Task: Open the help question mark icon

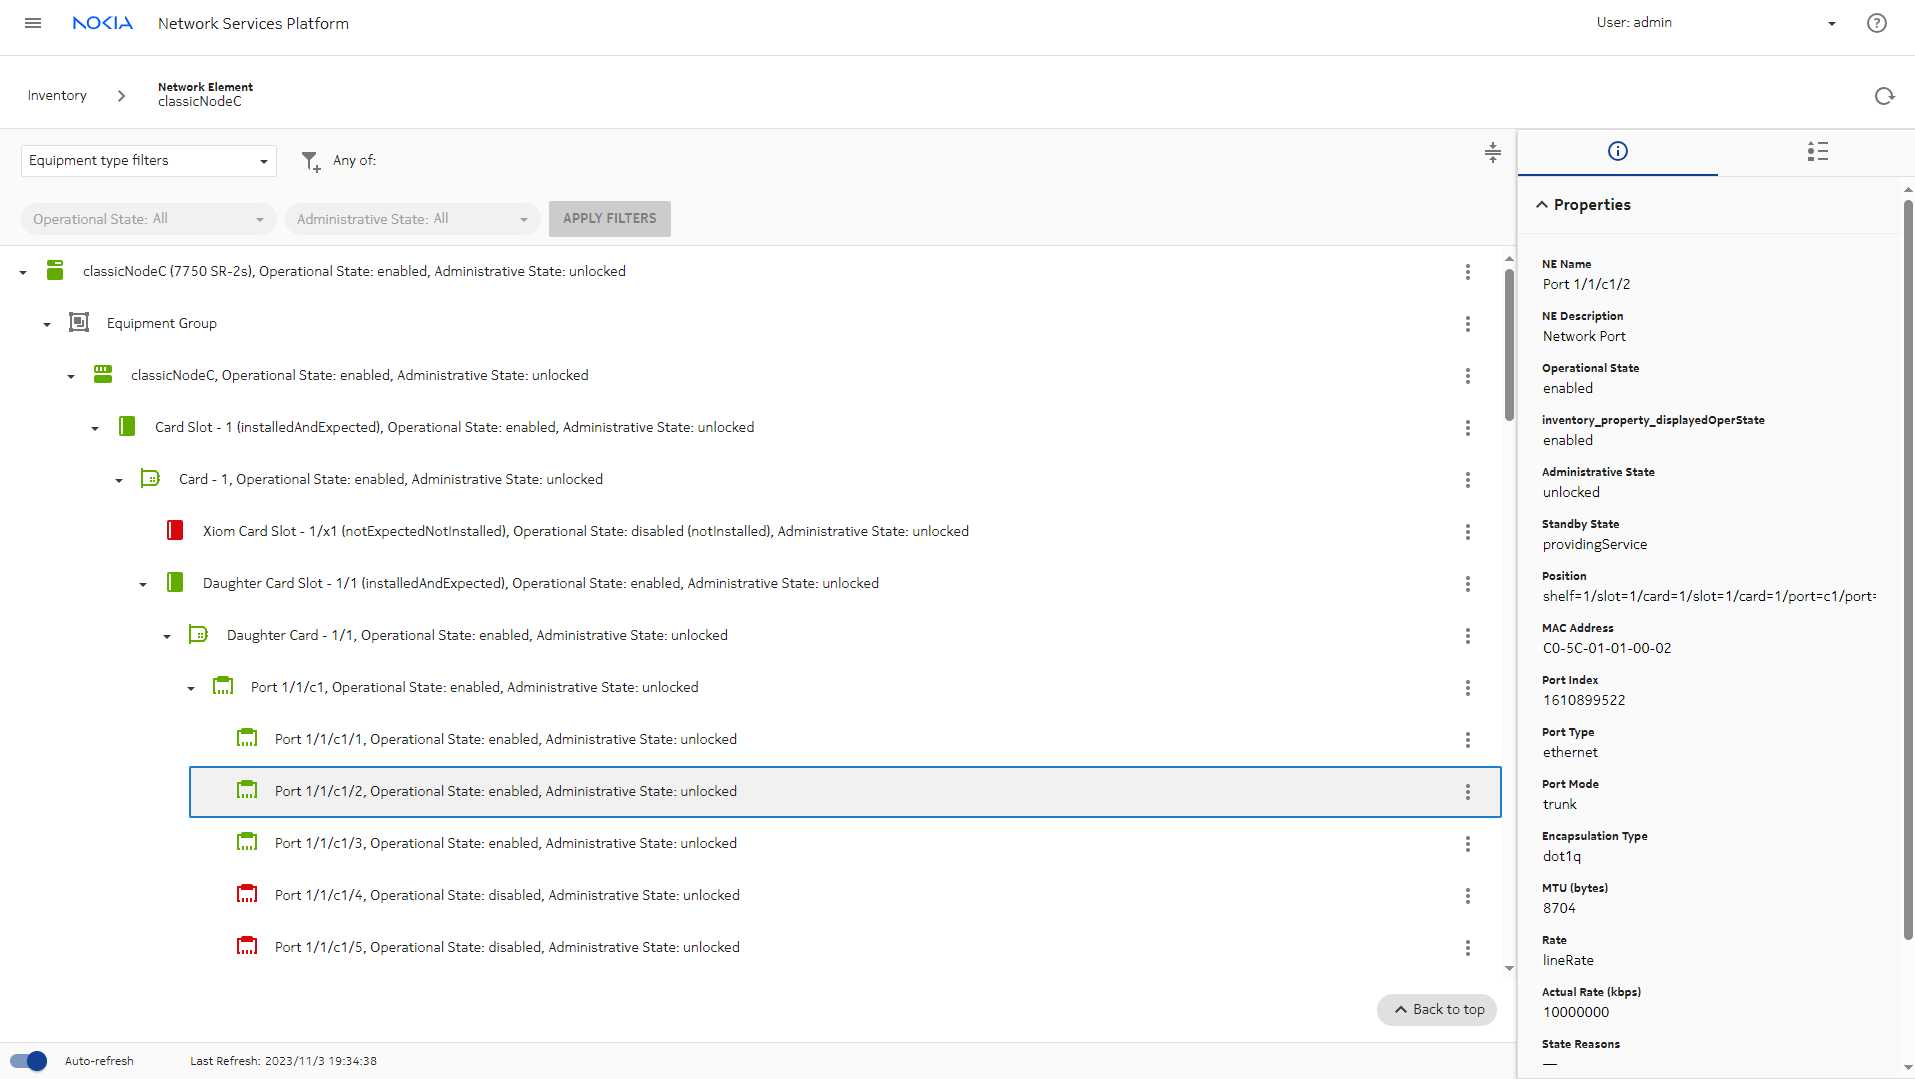Action: click(x=1876, y=23)
